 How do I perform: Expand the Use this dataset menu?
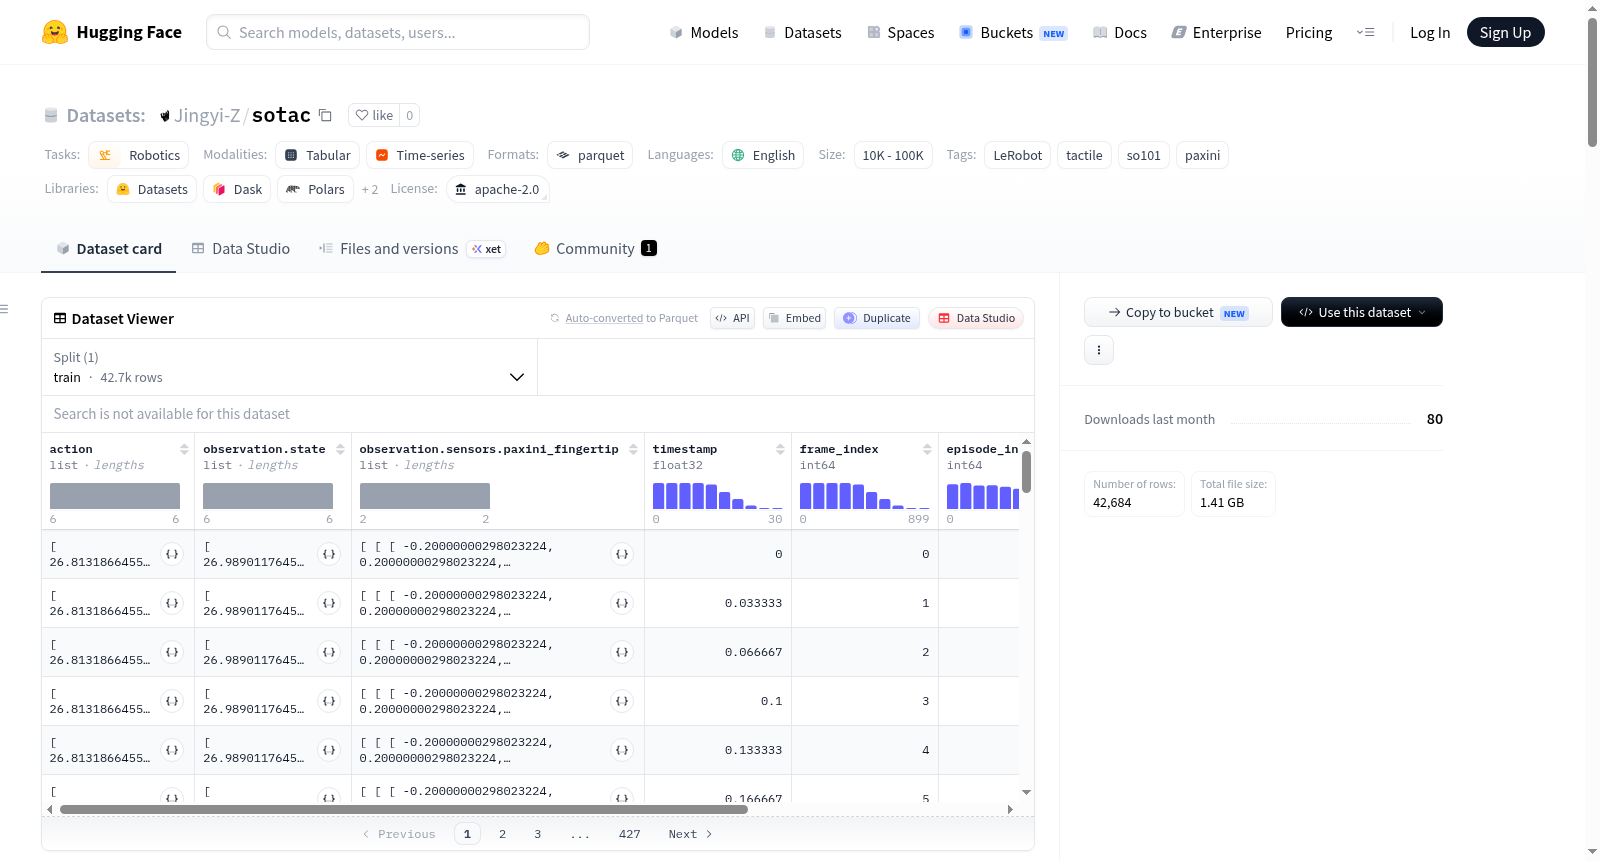[x=1362, y=312]
